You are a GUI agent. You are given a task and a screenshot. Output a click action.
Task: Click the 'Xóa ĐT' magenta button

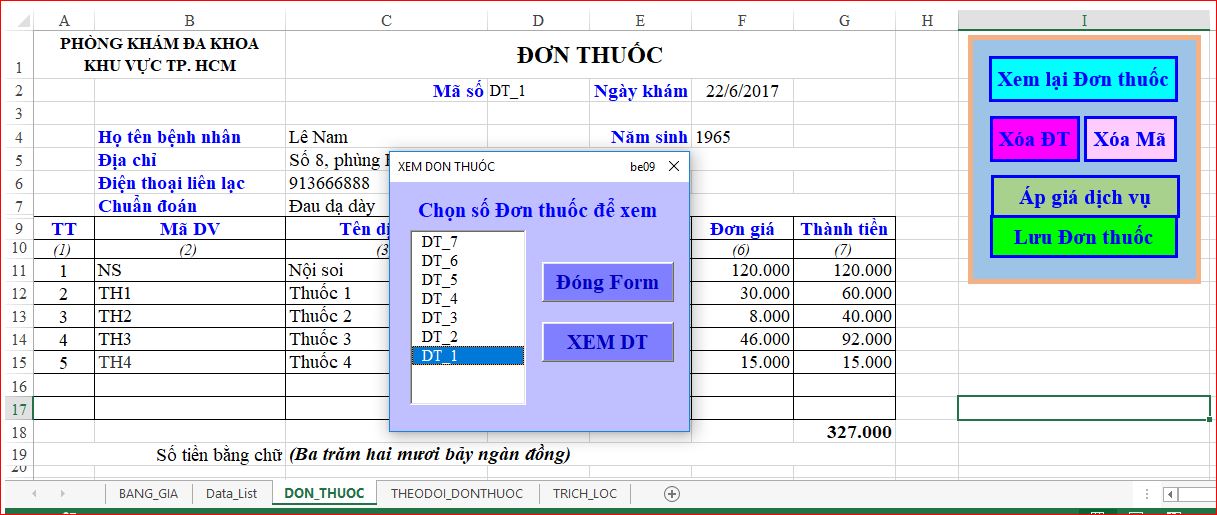pyautogui.click(x=1034, y=139)
